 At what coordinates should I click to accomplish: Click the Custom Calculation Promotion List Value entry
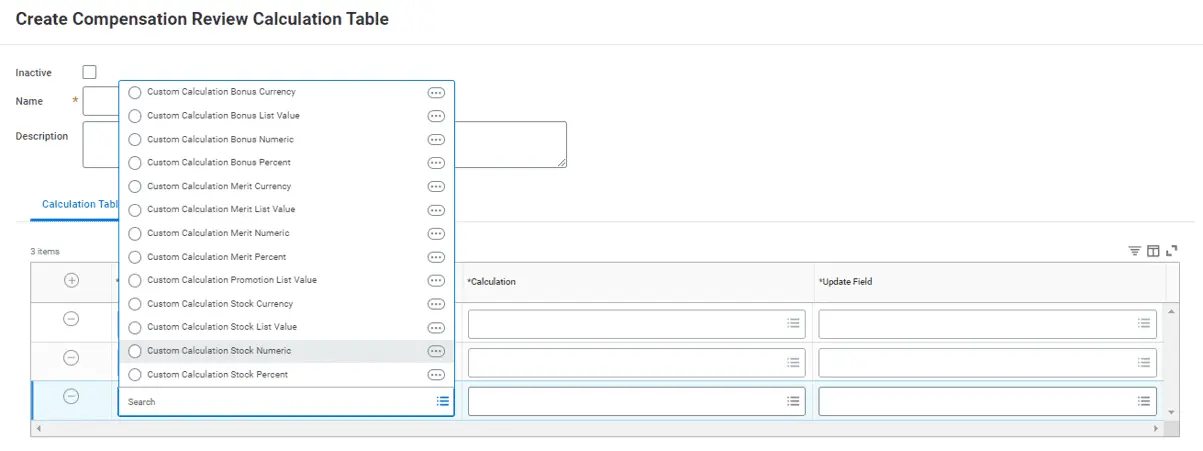point(231,281)
